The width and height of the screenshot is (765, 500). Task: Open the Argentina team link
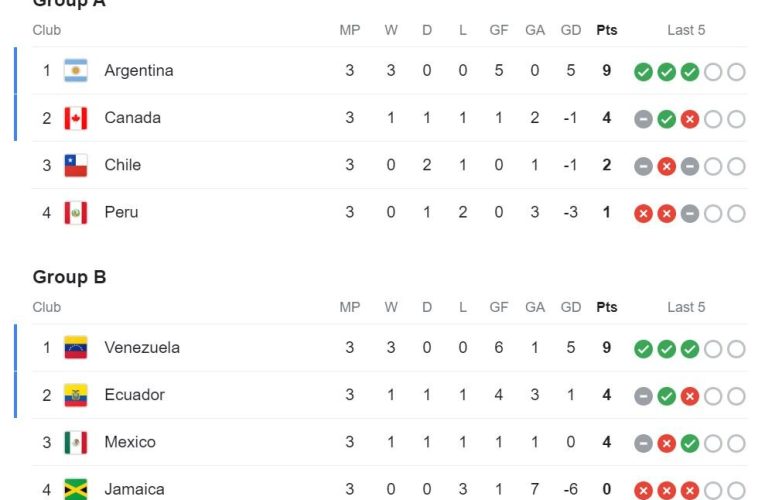[x=138, y=71]
